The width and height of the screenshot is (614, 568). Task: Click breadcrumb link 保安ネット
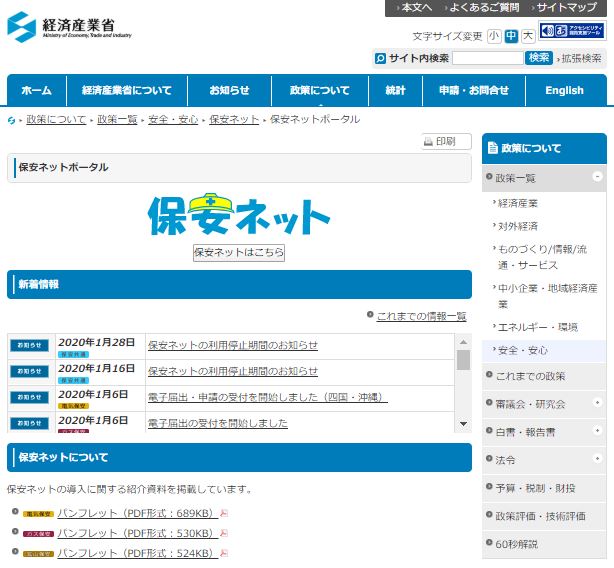tap(234, 119)
